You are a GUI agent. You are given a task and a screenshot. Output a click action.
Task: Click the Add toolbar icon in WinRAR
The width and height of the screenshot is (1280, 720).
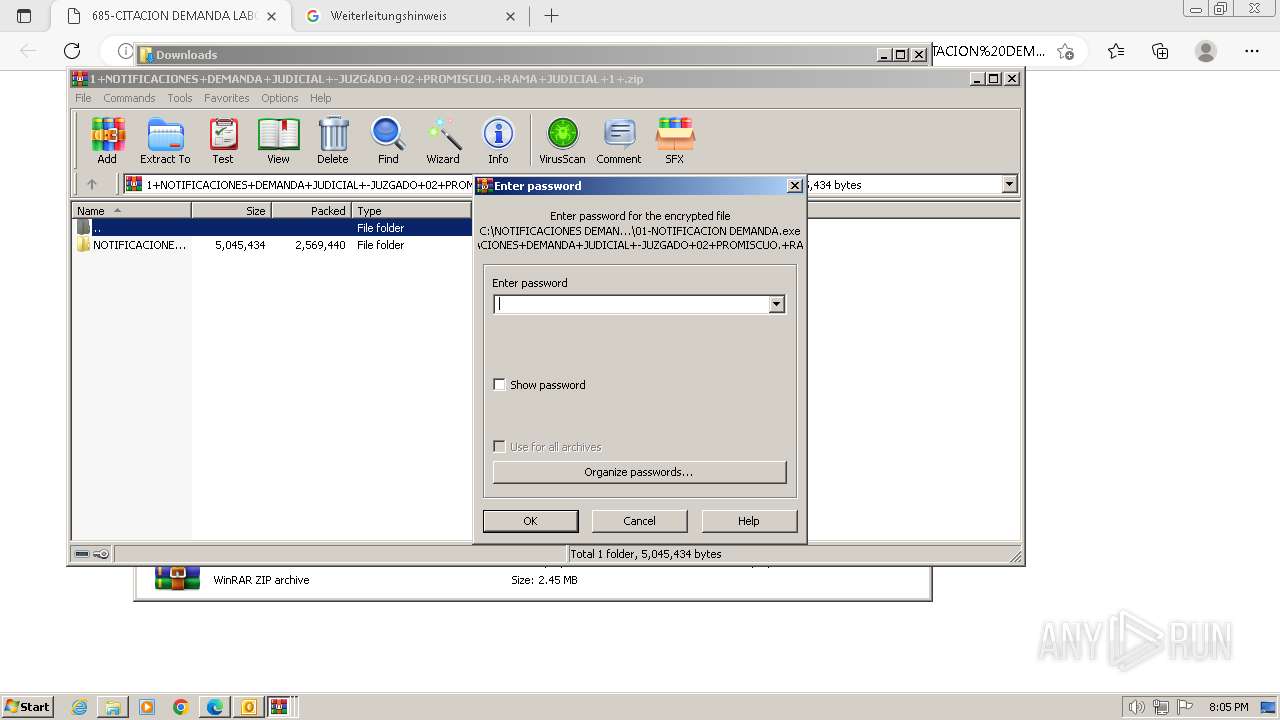(x=107, y=140)
